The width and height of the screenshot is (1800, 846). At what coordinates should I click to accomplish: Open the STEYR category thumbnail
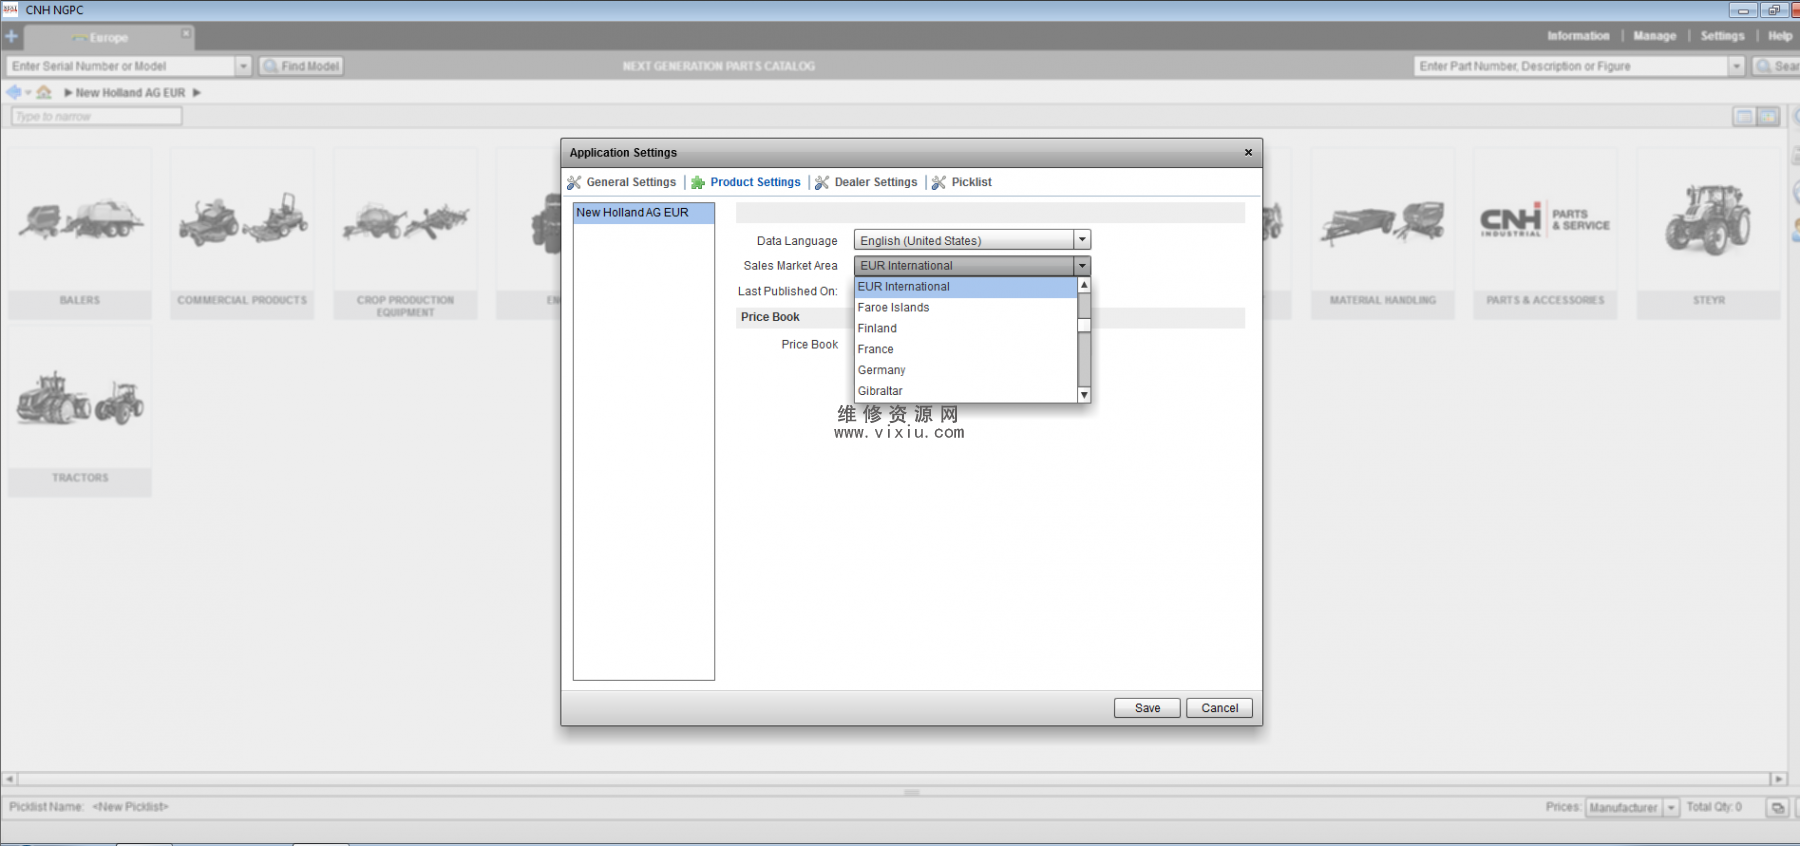click(x=1708, y=233)
